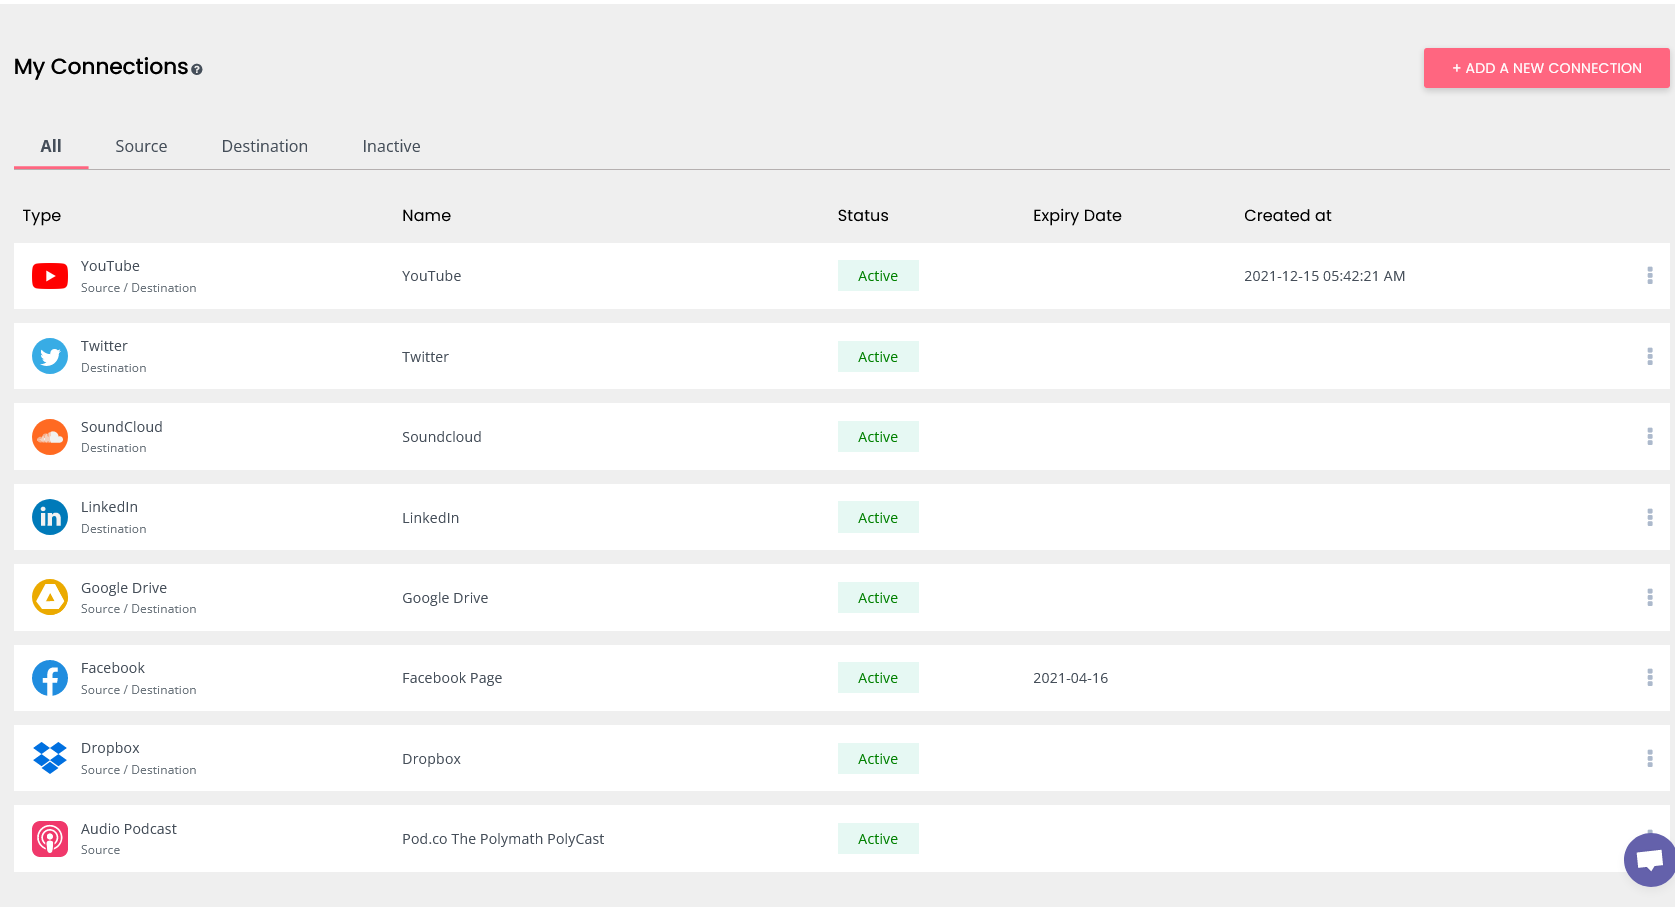Click the Expiry Date column header
Screen dimensions: 1675x907
tap(1077, 216)
